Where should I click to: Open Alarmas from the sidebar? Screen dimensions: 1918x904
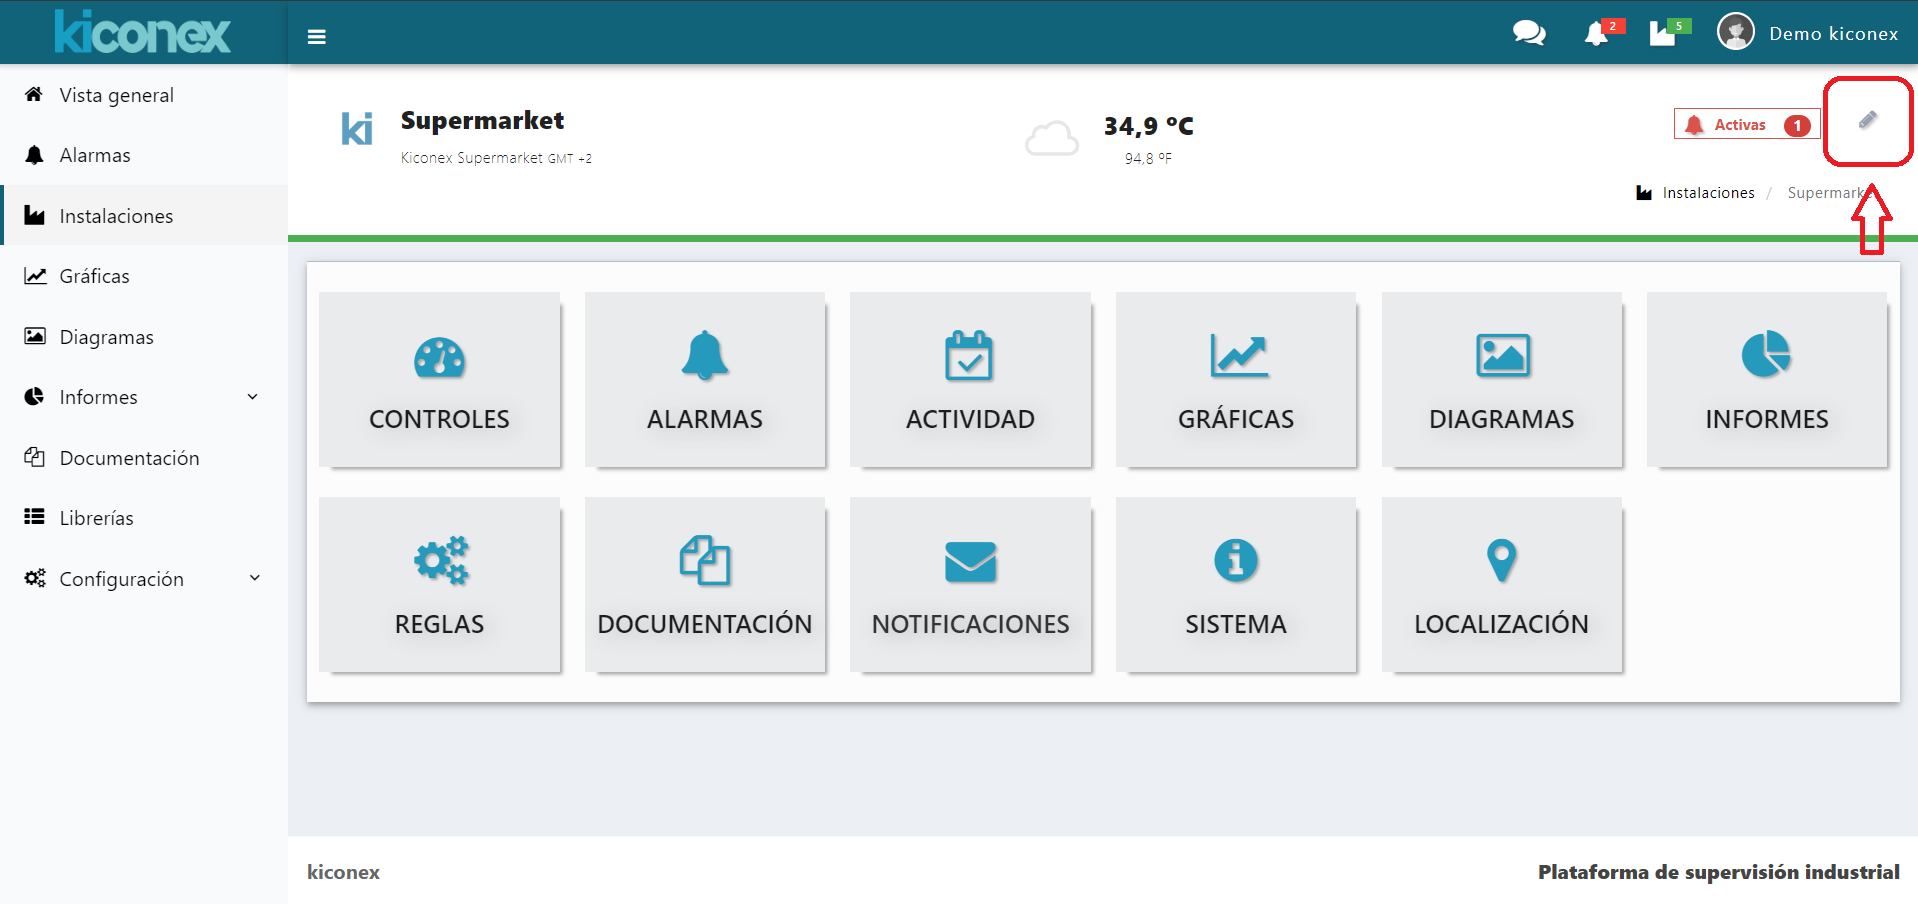click(x=95, y=155)
